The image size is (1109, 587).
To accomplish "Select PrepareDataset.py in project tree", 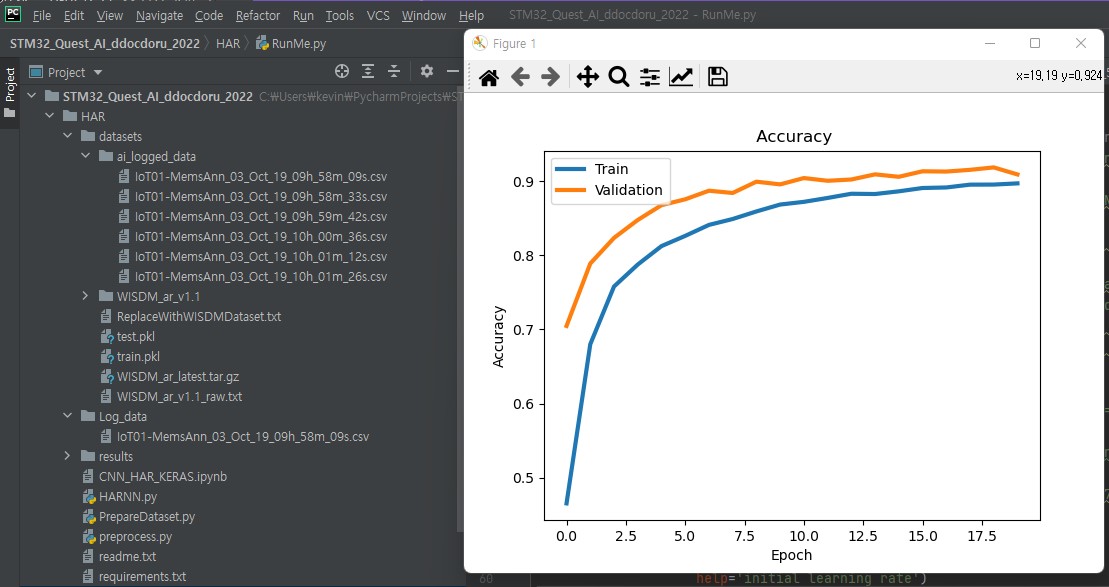I will (x=146, y=516).
